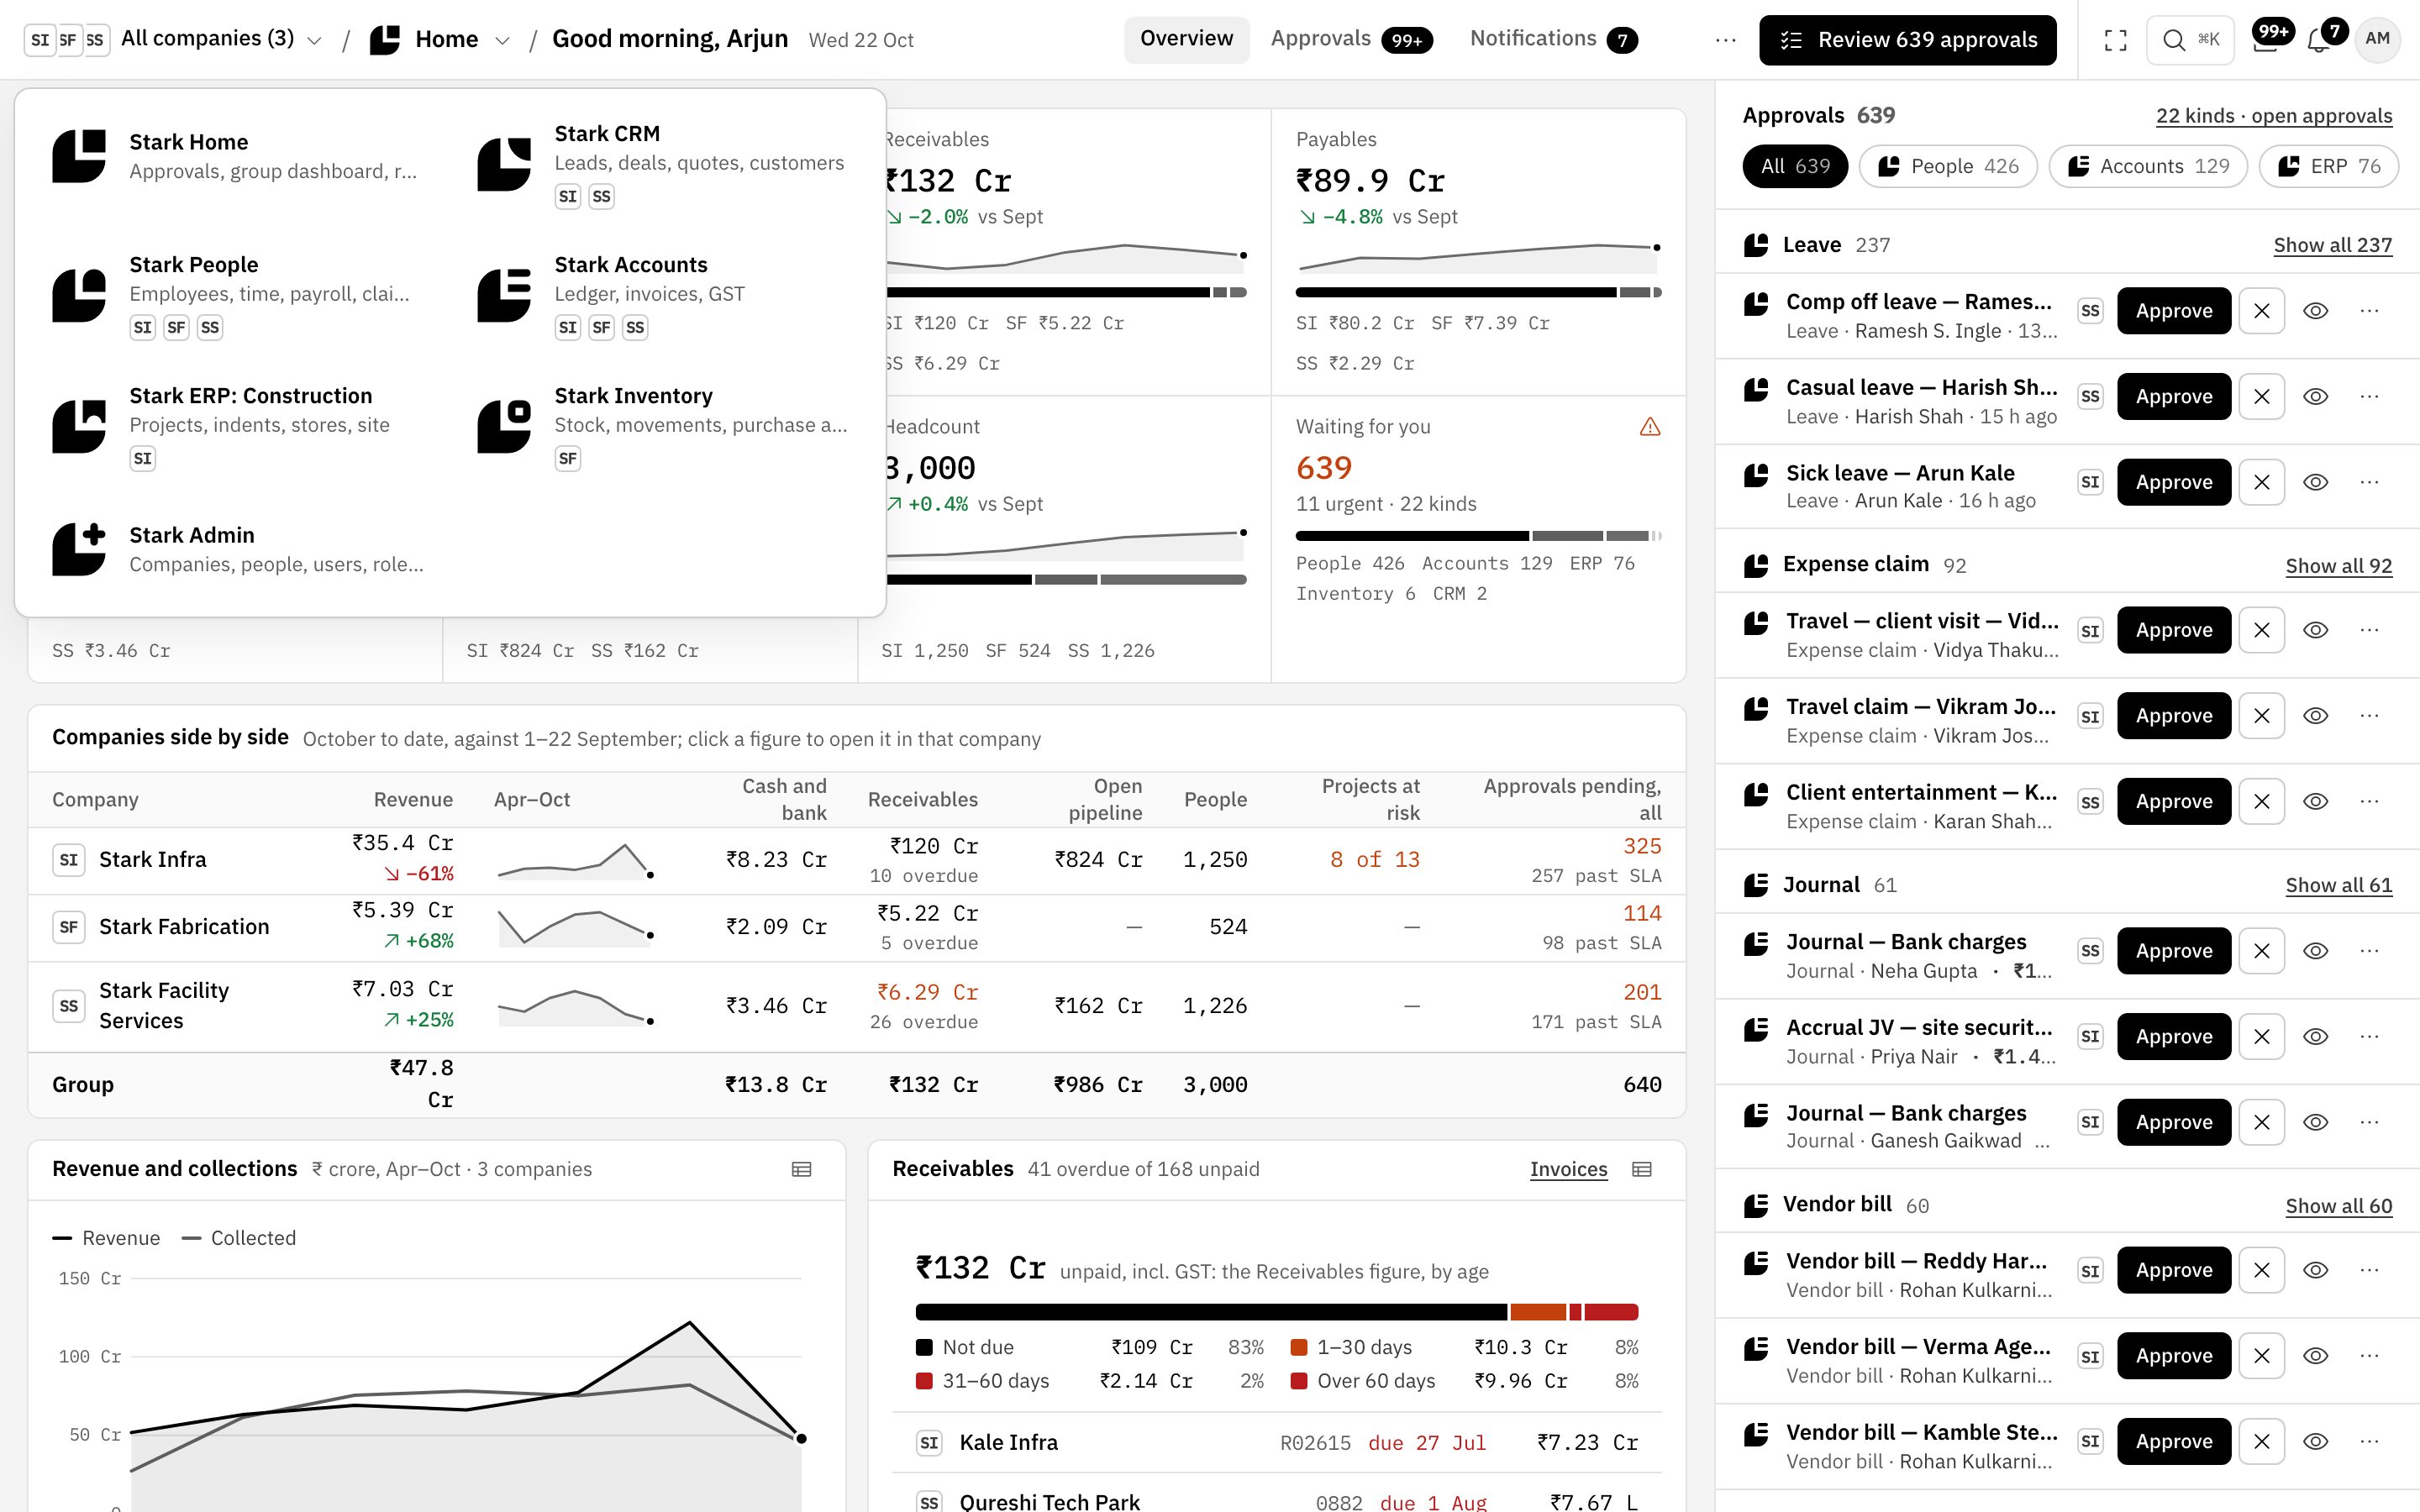Switch to the Notifications tab
The width and height of the screenshot is (2420, 1512).
coord(1553,39)
